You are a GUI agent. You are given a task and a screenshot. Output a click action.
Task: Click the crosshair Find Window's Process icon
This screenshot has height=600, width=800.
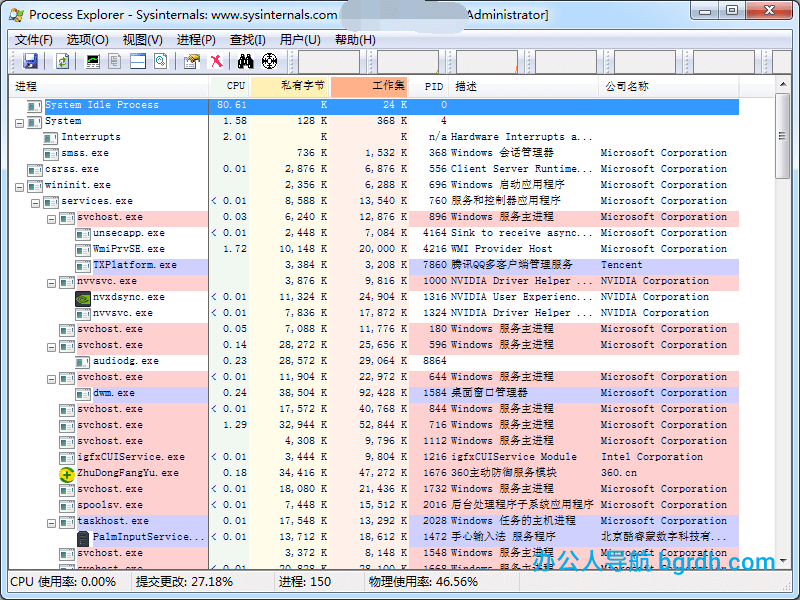[x=269, y=62]
